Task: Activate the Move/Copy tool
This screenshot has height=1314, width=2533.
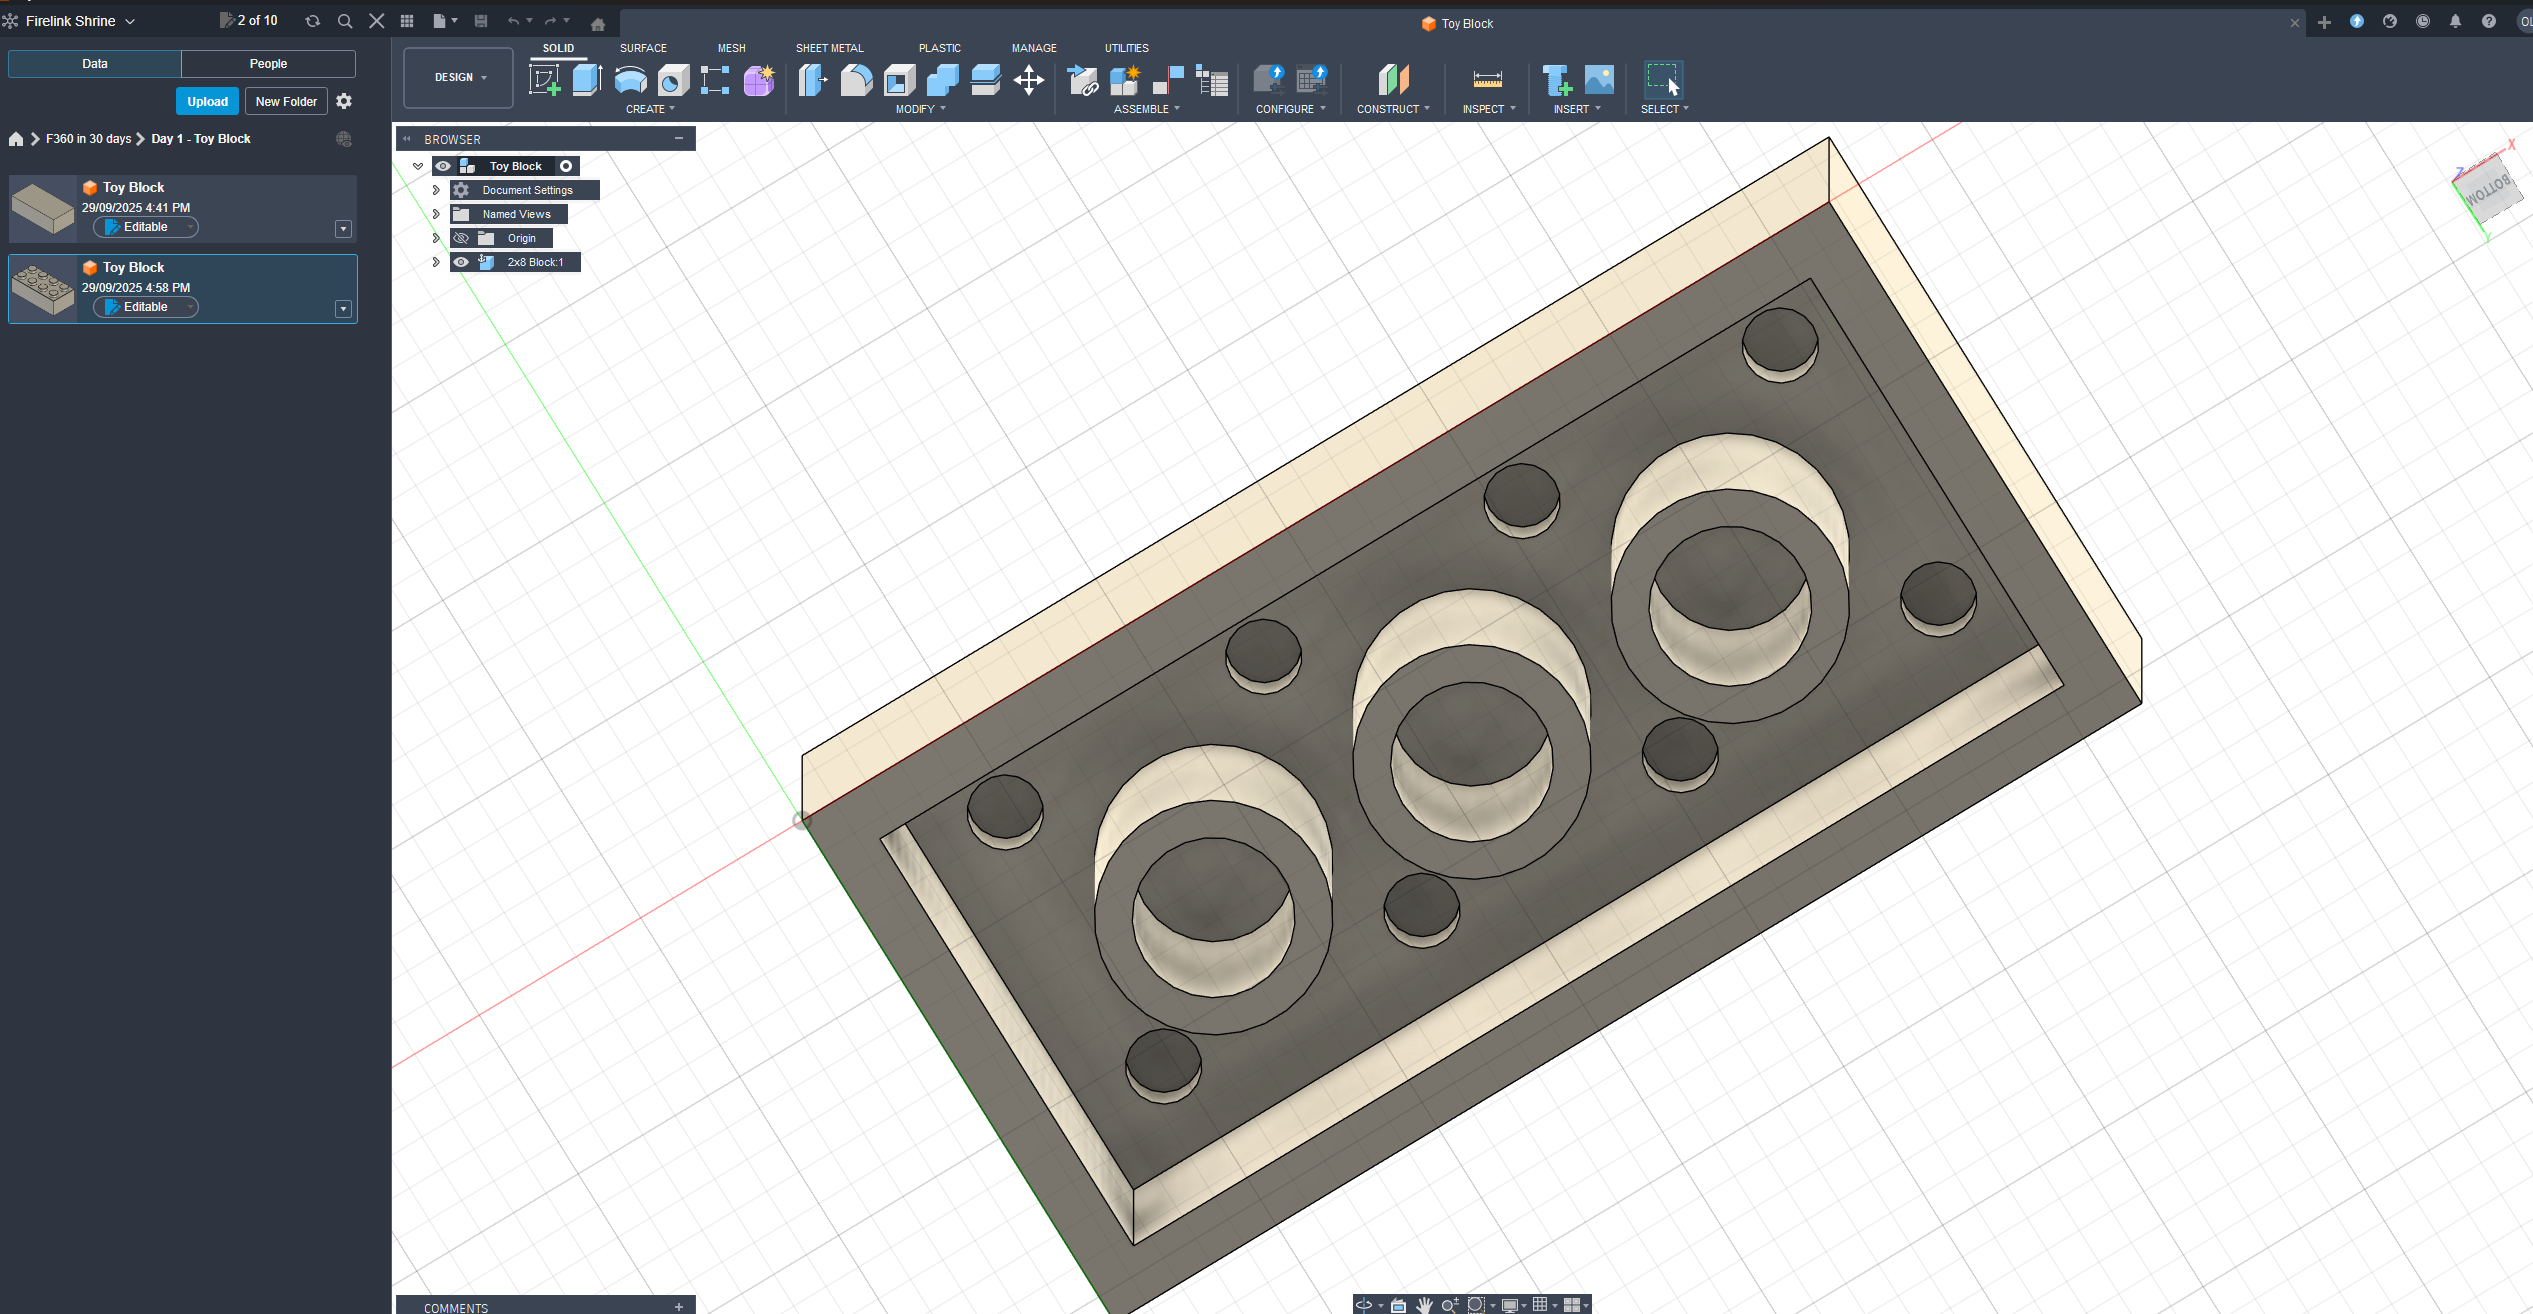Action: (1029, 80)
